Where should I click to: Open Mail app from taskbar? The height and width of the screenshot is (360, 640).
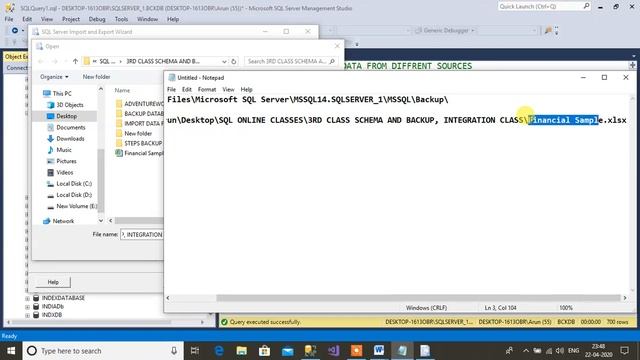click(x=287, y=351)
